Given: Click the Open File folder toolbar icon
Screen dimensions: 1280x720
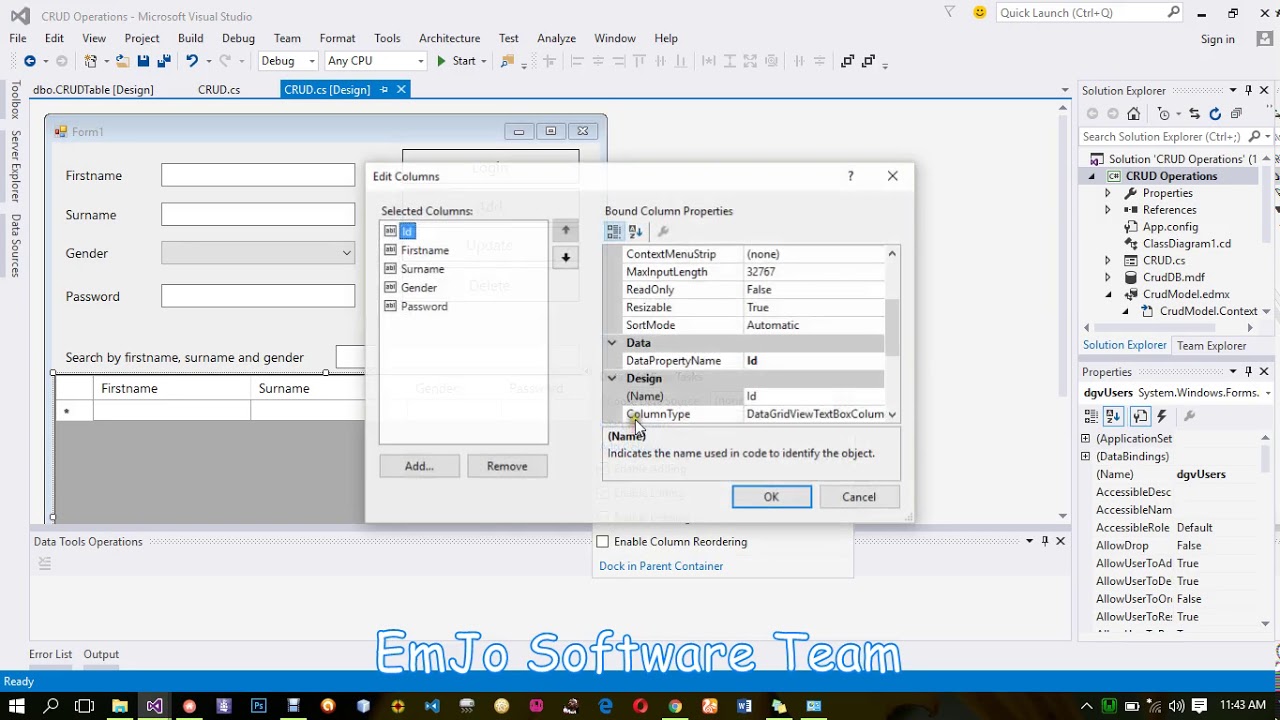Looking at the screenshot, I should [122, 61].
